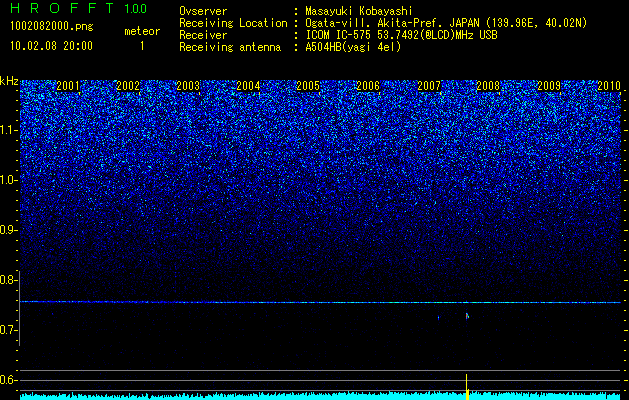The image size is (629, 400).
Task: Click the 2009 time marker
Action: pyautogui.click(x=549, y=86)
